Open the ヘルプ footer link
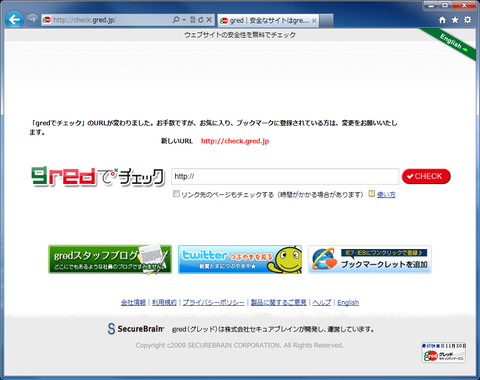The height and width of the screenshot is (380, 480). click(322, 302)
